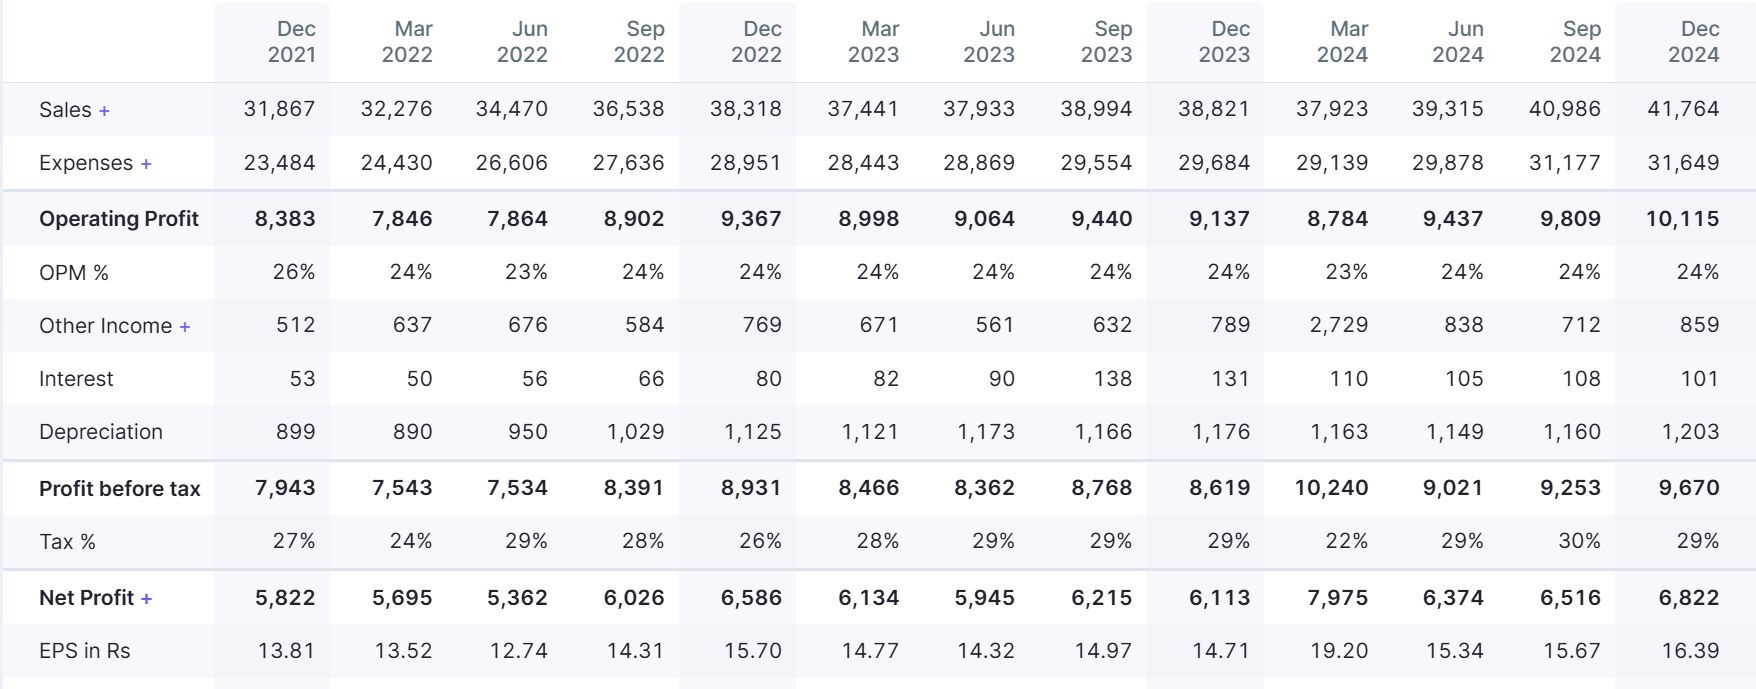Viewport: 1756px width, 689px height.
Task: Expand Other Income breakdown plus icon
Action: pyautogui.click(x=185, y=327)
